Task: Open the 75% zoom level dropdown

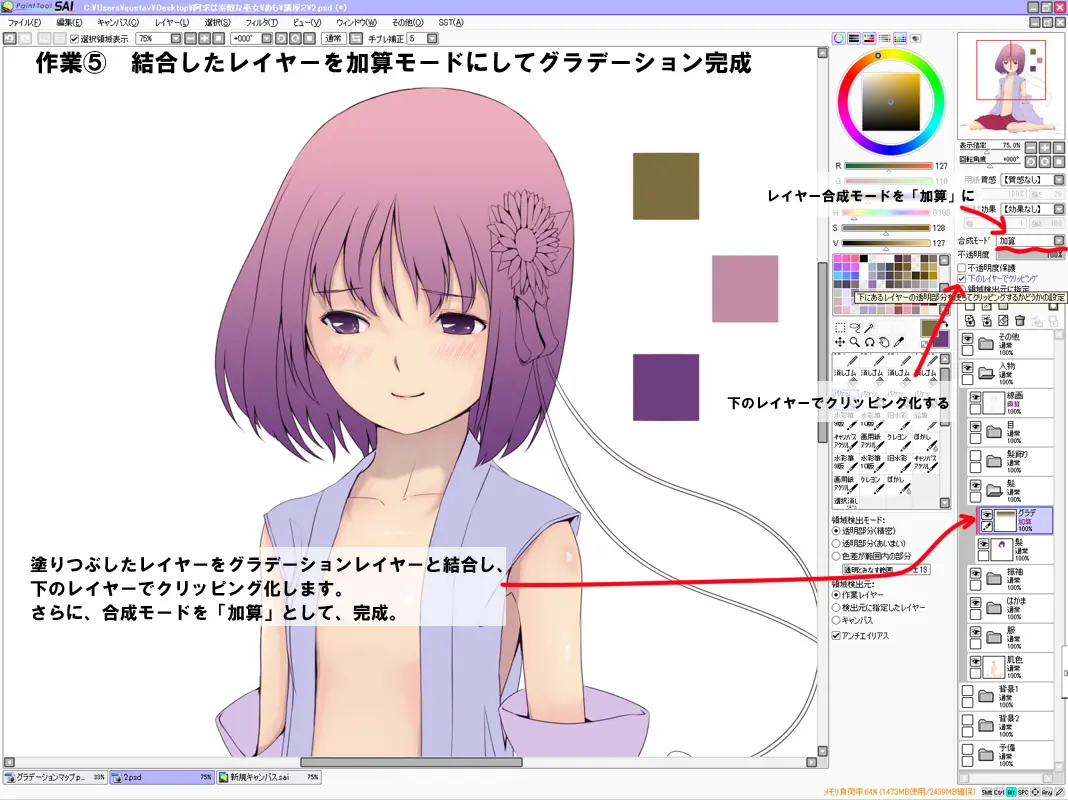Action: 176,39
